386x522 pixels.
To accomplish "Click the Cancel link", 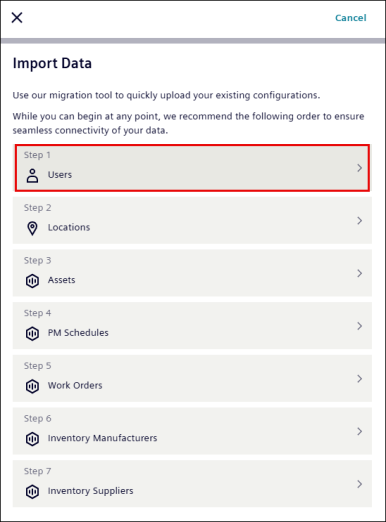I will click(x=351, y=18).
